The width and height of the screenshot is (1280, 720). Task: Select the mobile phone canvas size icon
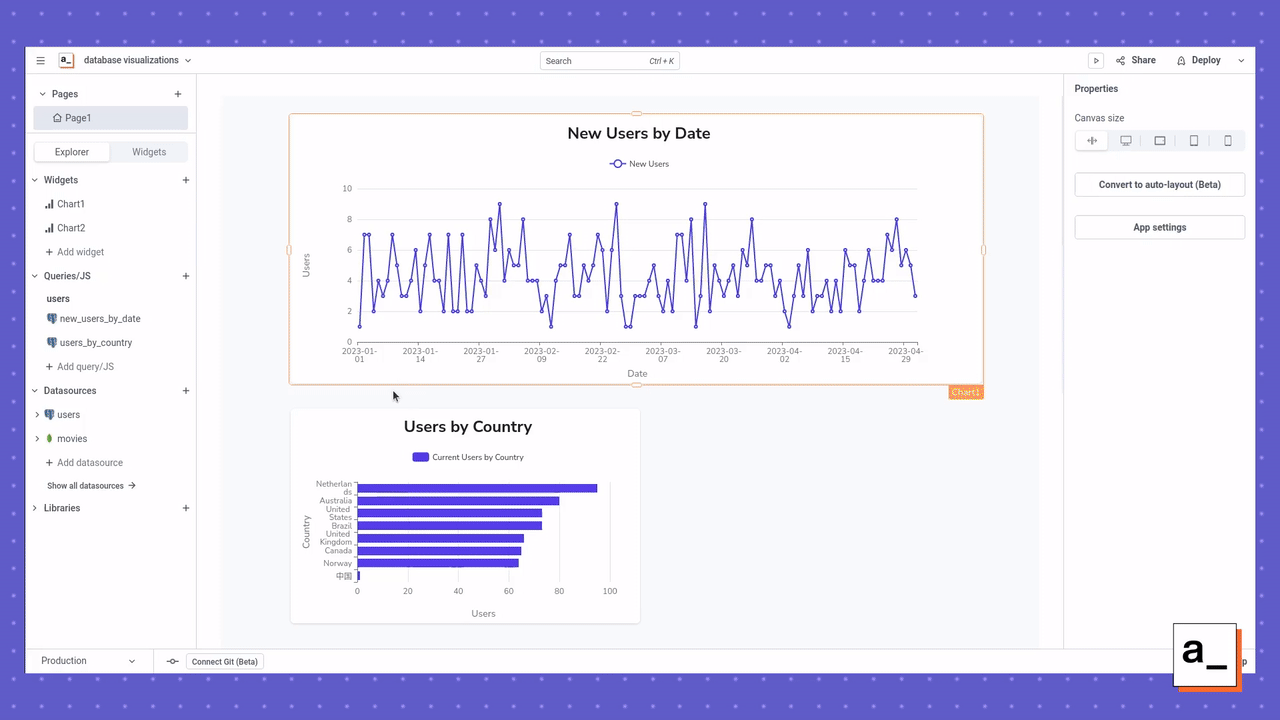tap(1228, 140)
